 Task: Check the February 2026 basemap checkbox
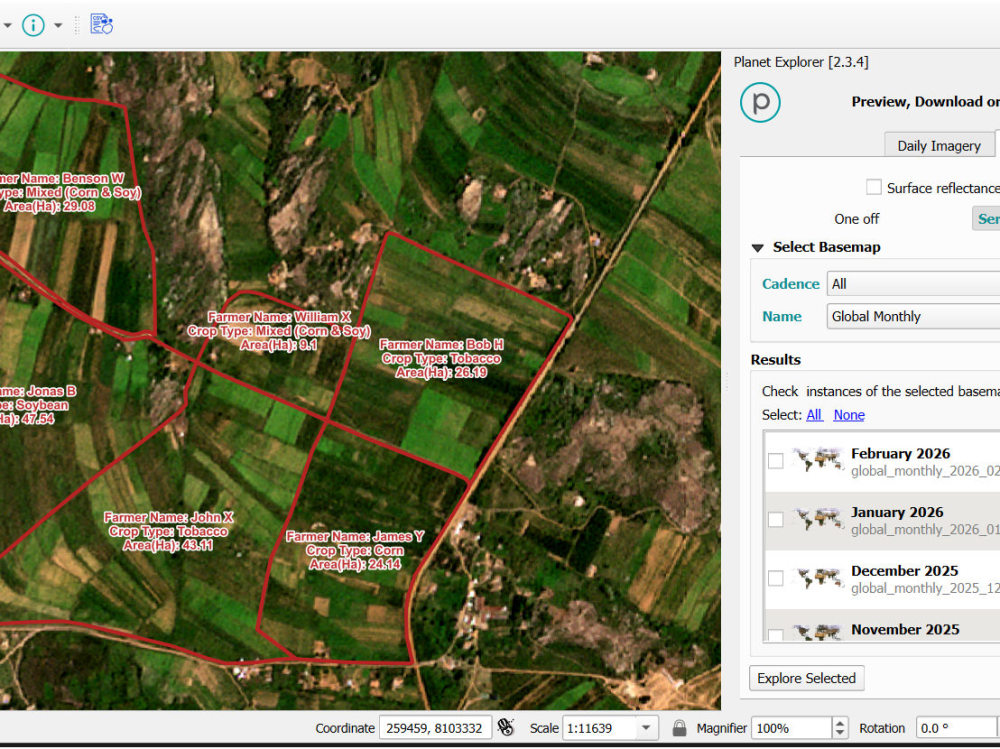coord(776,461)
